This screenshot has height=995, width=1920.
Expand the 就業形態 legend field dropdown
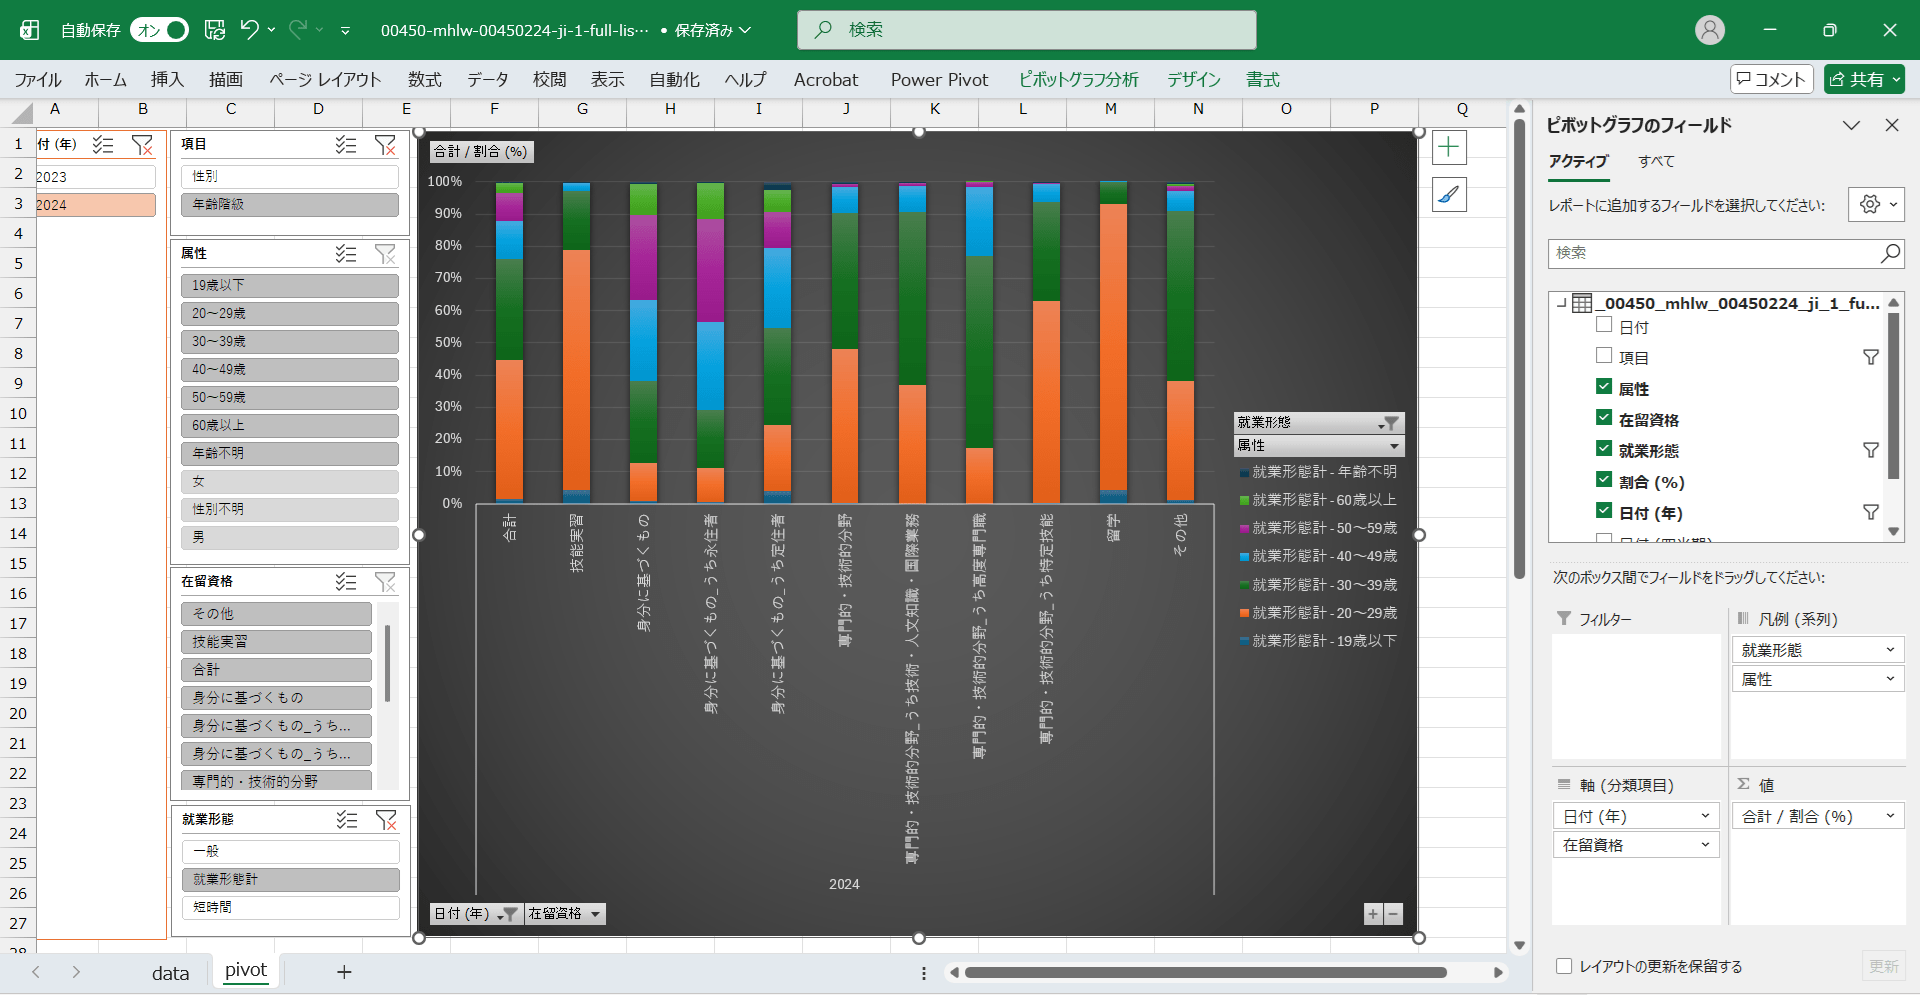tap(1890, 650)
